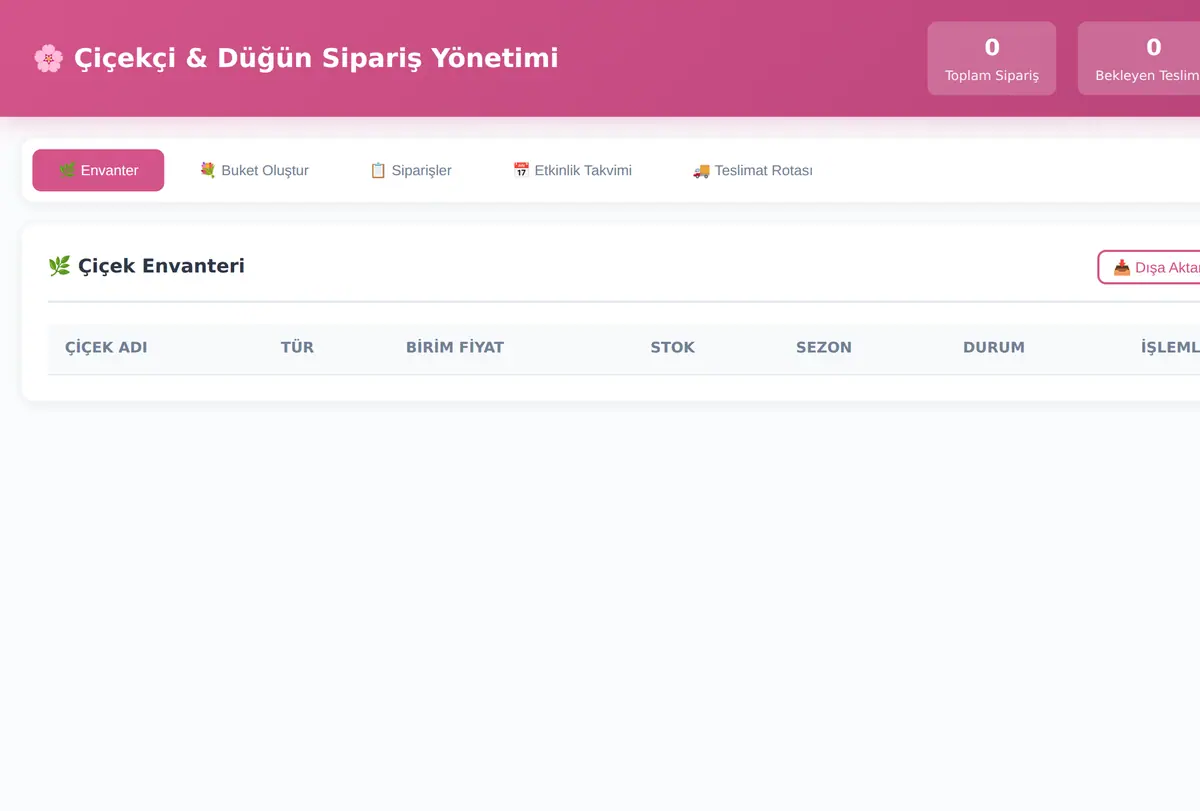Screen dimensions: 1200x811
Task: Click the Toplam Sipariş stat card
Action: point(992,59)
